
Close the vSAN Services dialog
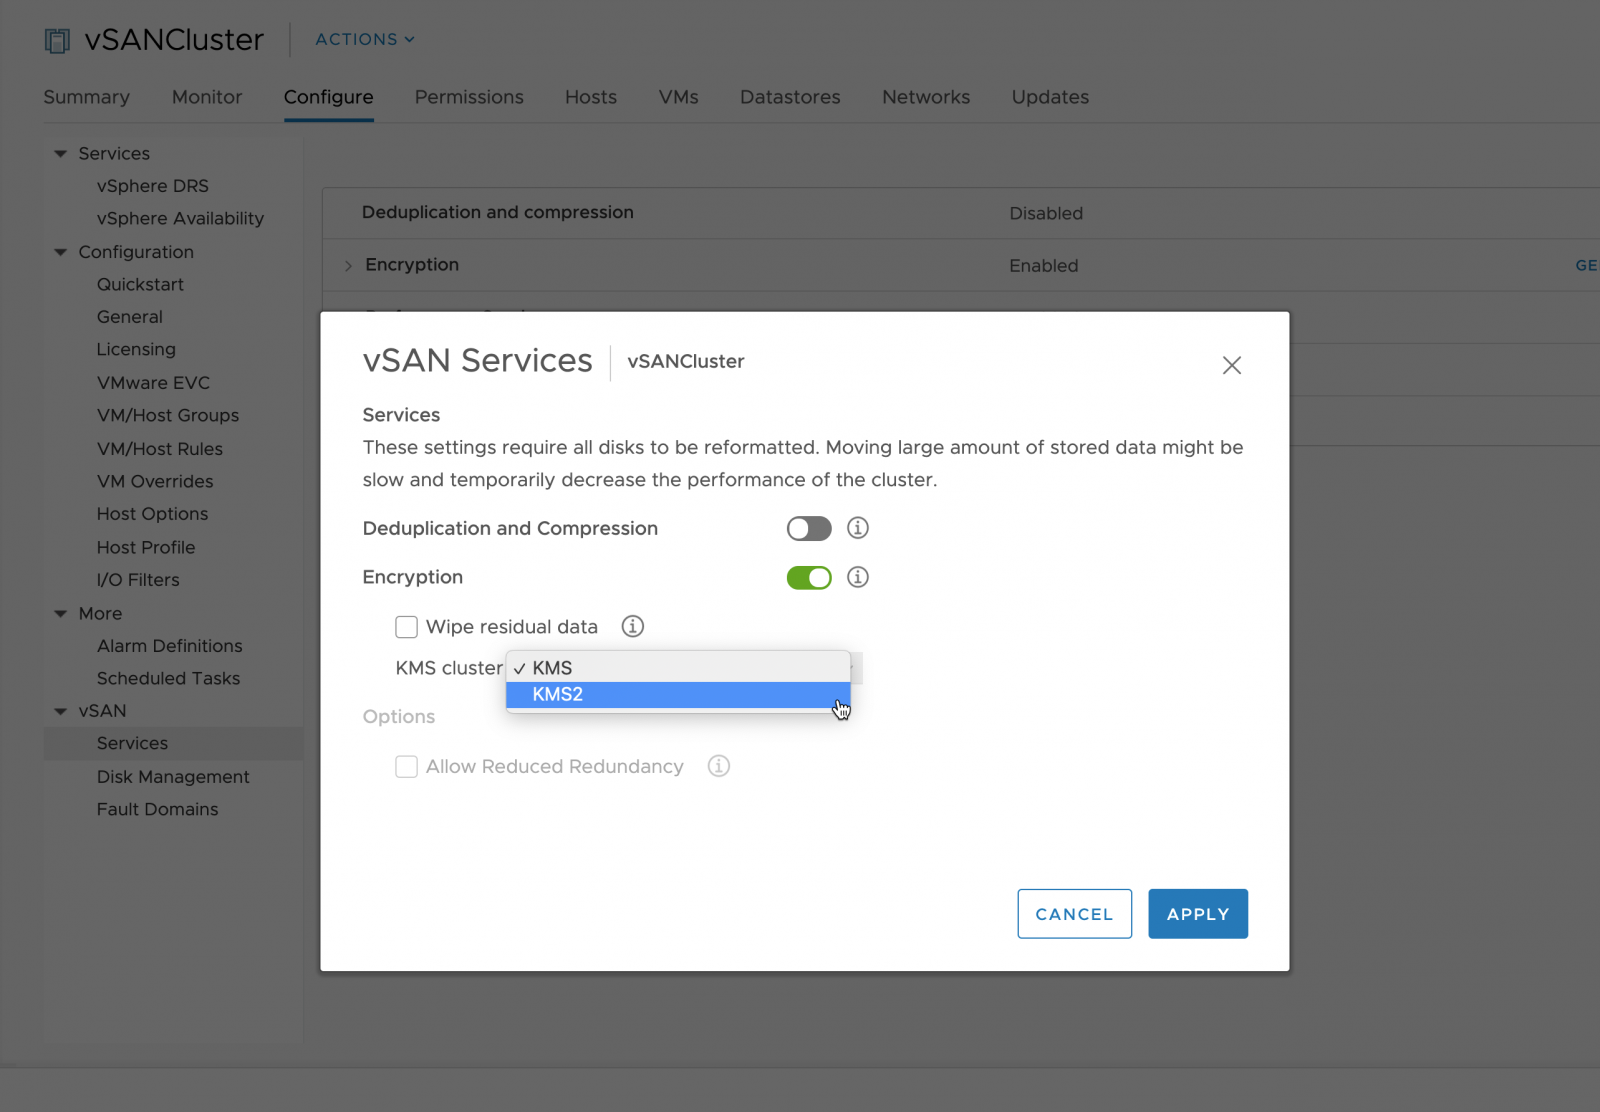pos(1232,365)
